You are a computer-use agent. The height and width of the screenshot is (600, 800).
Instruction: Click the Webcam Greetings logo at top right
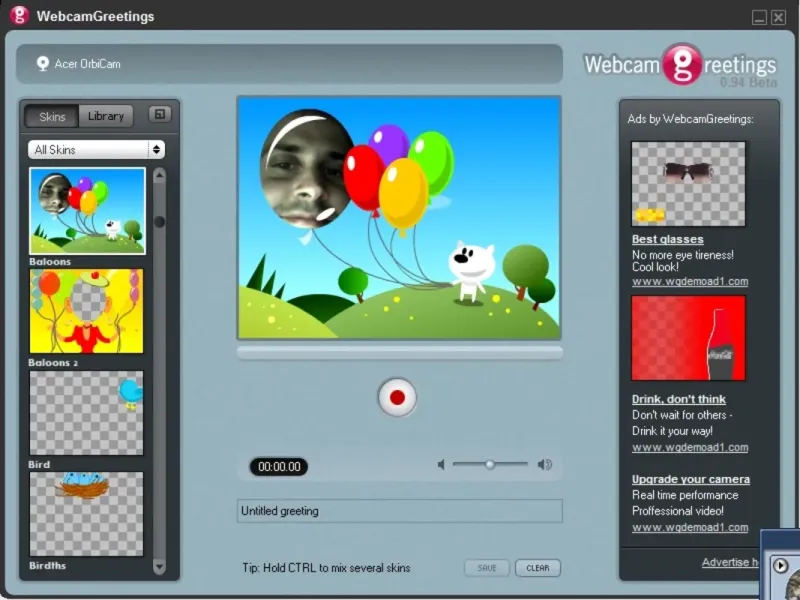point(681,65)
